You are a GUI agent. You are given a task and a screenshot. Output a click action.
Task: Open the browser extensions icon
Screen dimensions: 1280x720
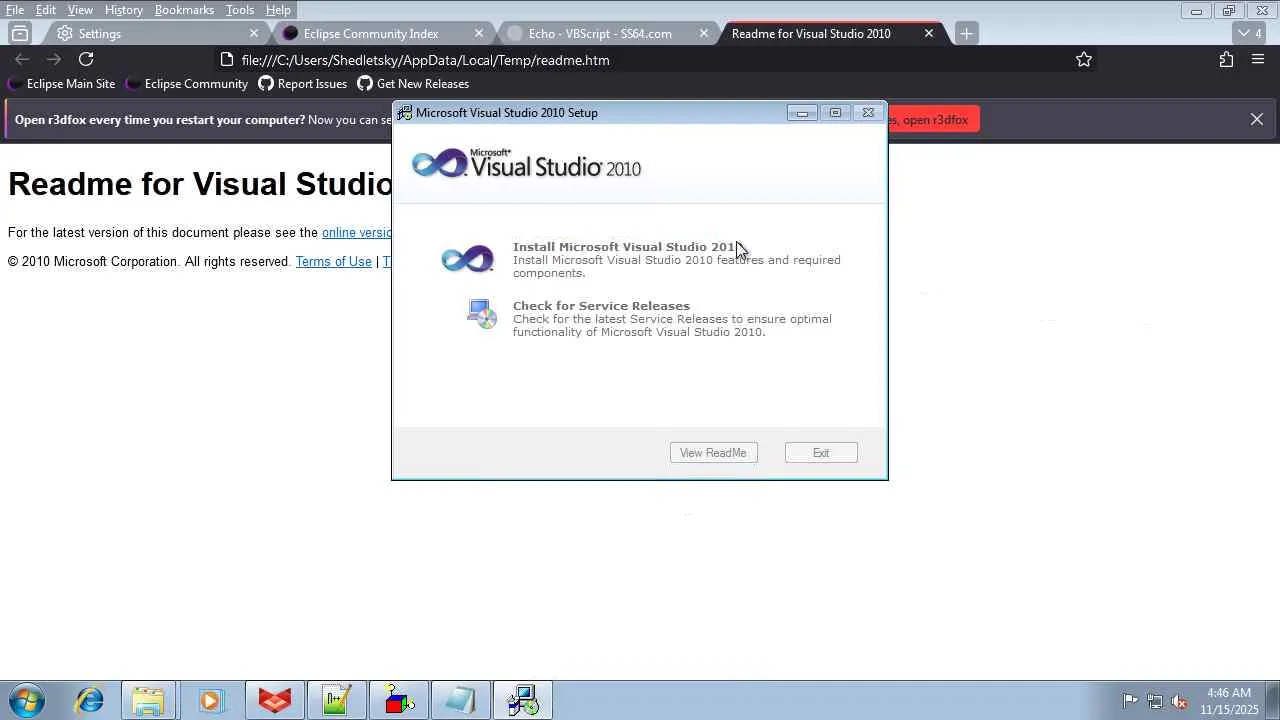click(x=1226, y=60)
